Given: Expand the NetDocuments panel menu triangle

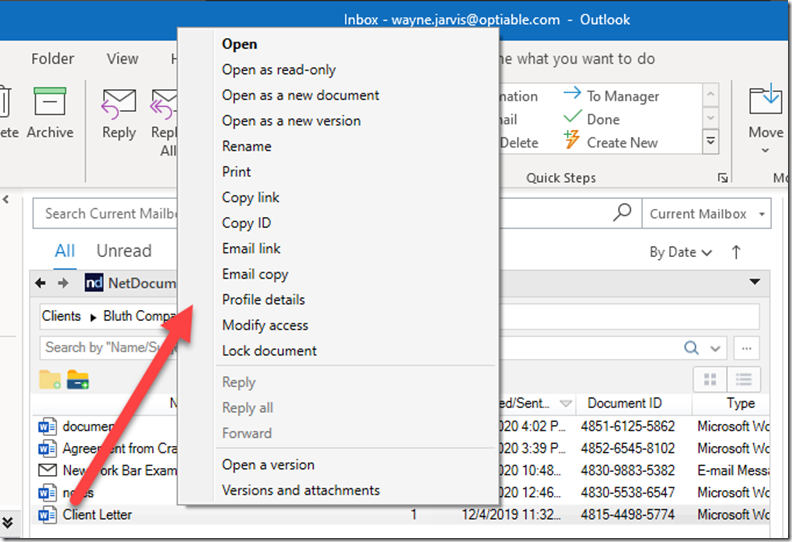Looking at the screenshot, I should [x=755, y=282].
